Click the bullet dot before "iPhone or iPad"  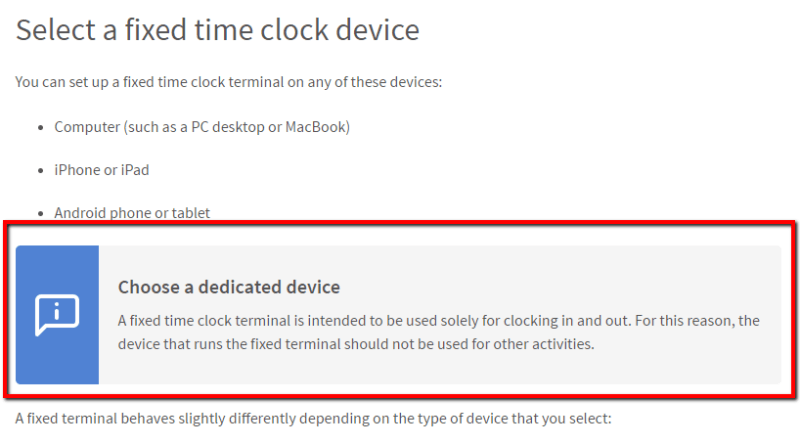coord(40,171)
